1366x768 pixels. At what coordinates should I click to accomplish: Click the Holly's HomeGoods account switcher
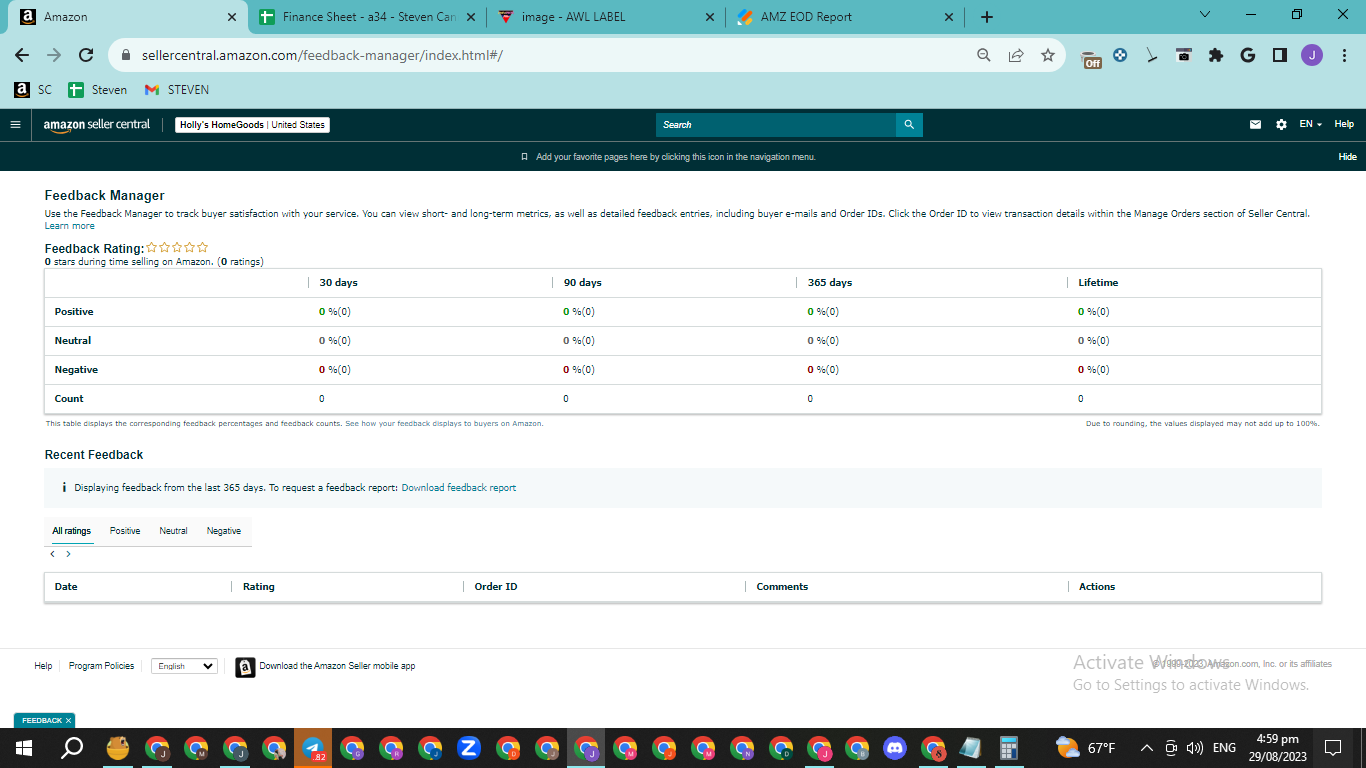(253, 125)
